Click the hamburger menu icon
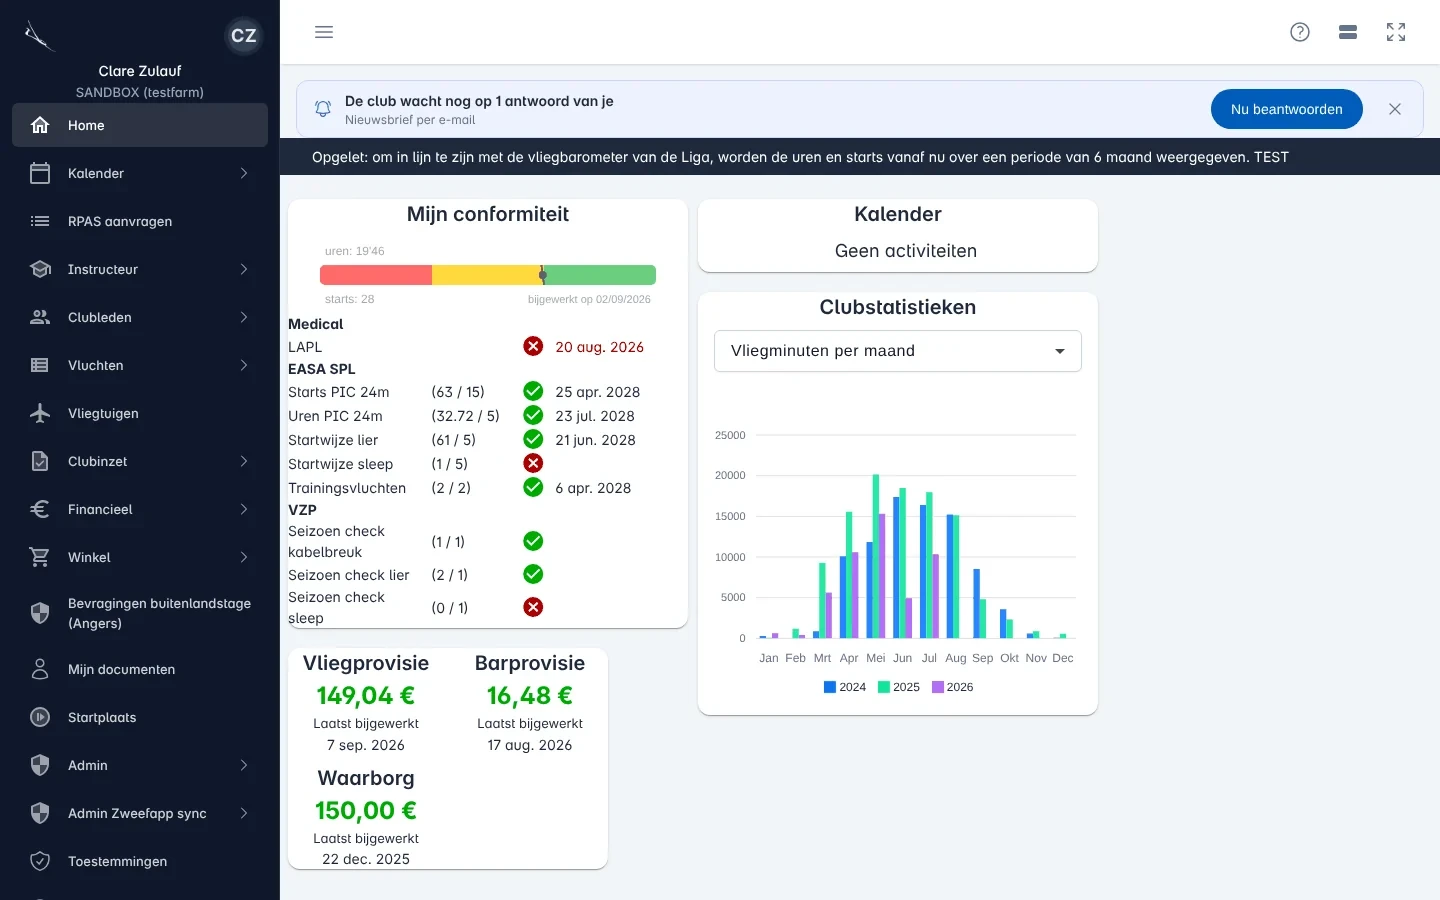This screenshot has height=900, width=1440. (324, 32)
